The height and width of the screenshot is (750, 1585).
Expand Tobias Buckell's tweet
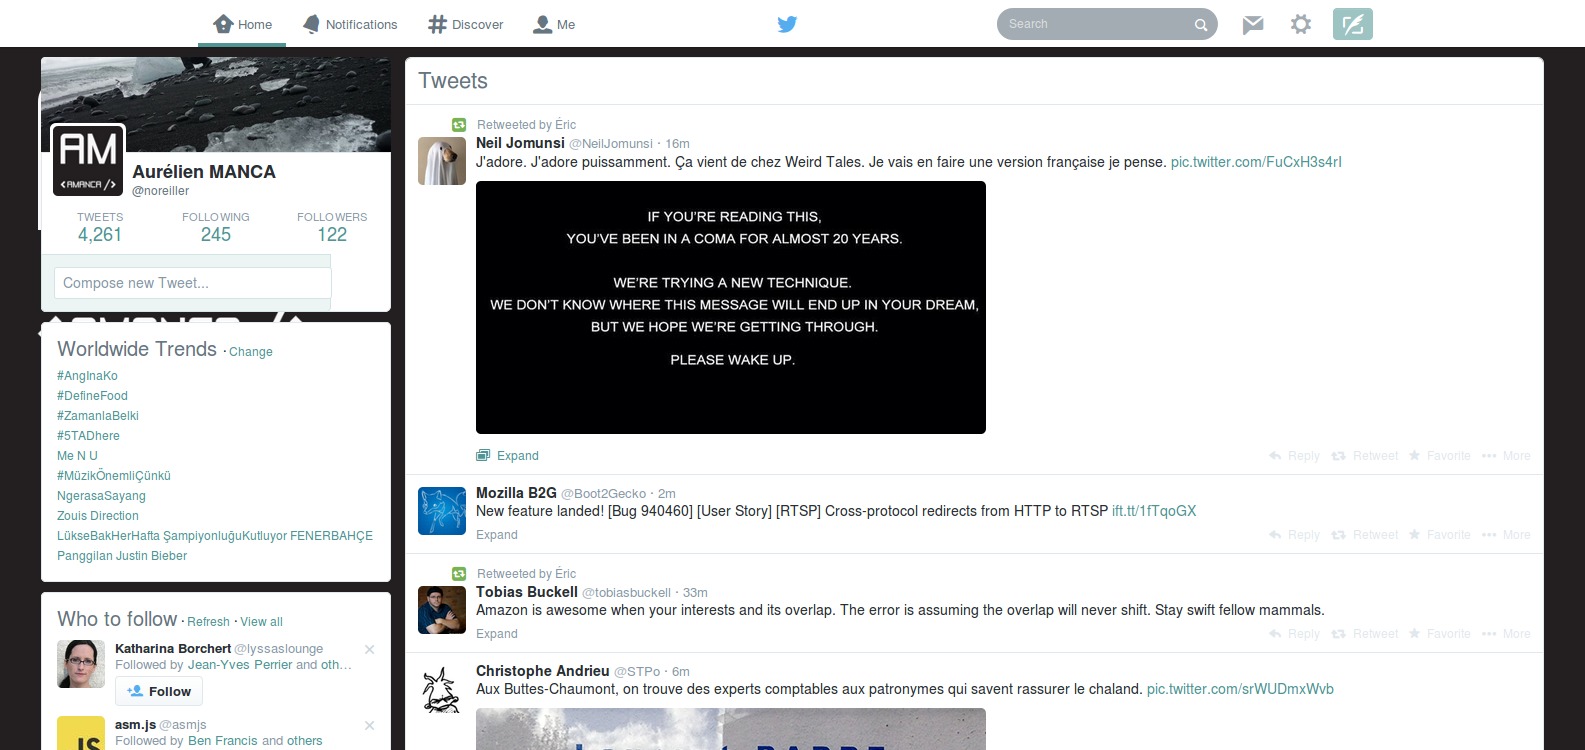pyautogui.click(x=497, y=634)
